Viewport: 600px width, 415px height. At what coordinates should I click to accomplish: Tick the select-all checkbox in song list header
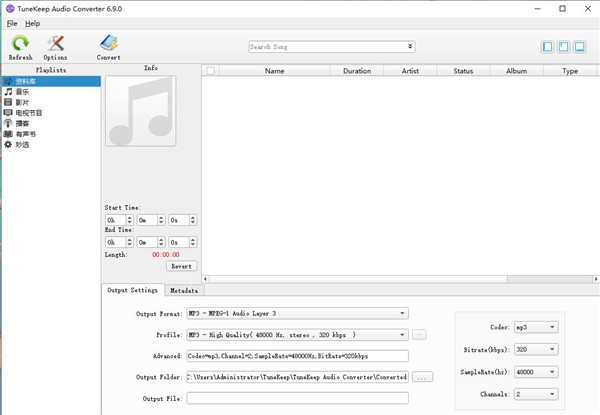(210, 71)
